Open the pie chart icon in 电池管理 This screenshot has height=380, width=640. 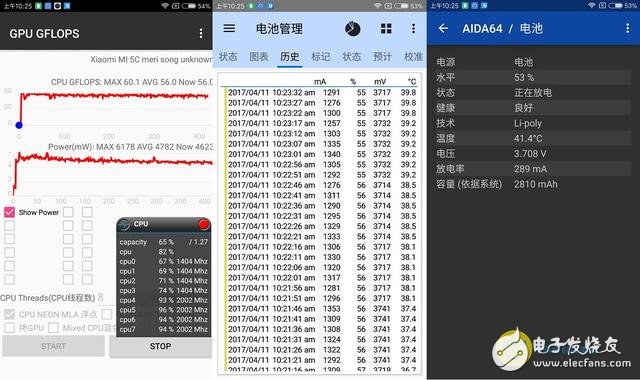point(352,29)
